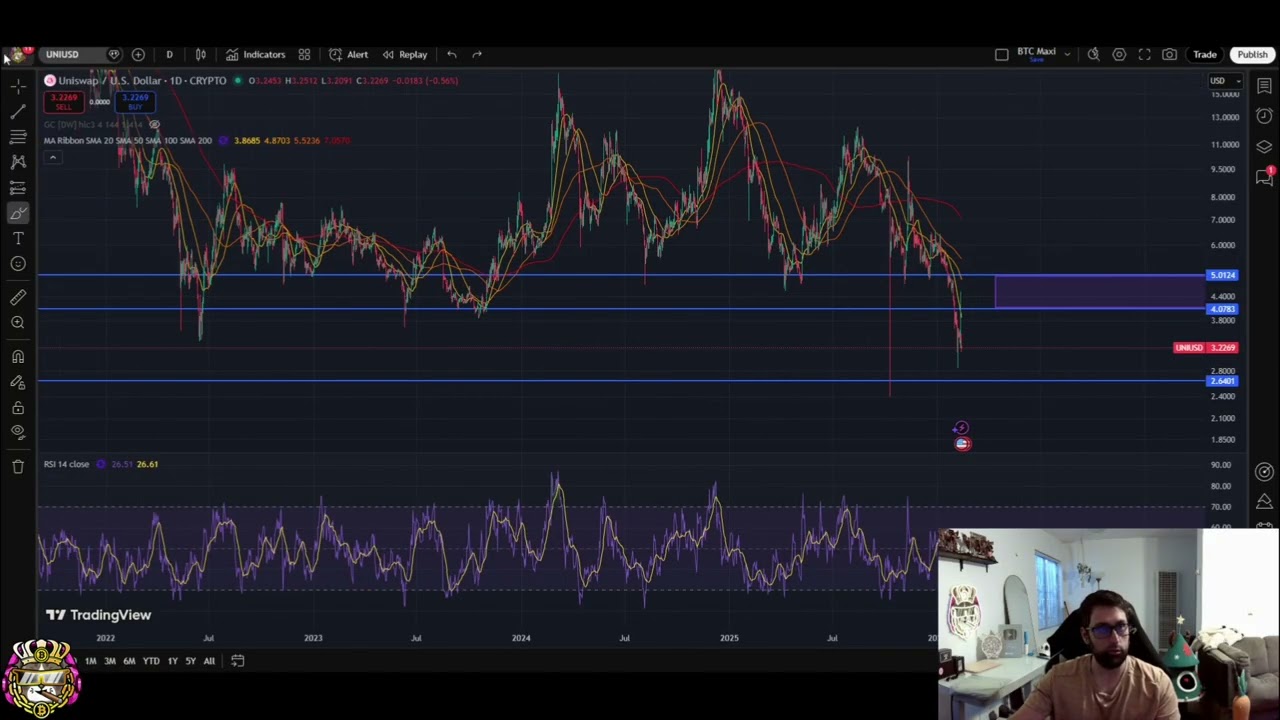Click the Uniswap / U.S. Dollar title

[142, 81]
